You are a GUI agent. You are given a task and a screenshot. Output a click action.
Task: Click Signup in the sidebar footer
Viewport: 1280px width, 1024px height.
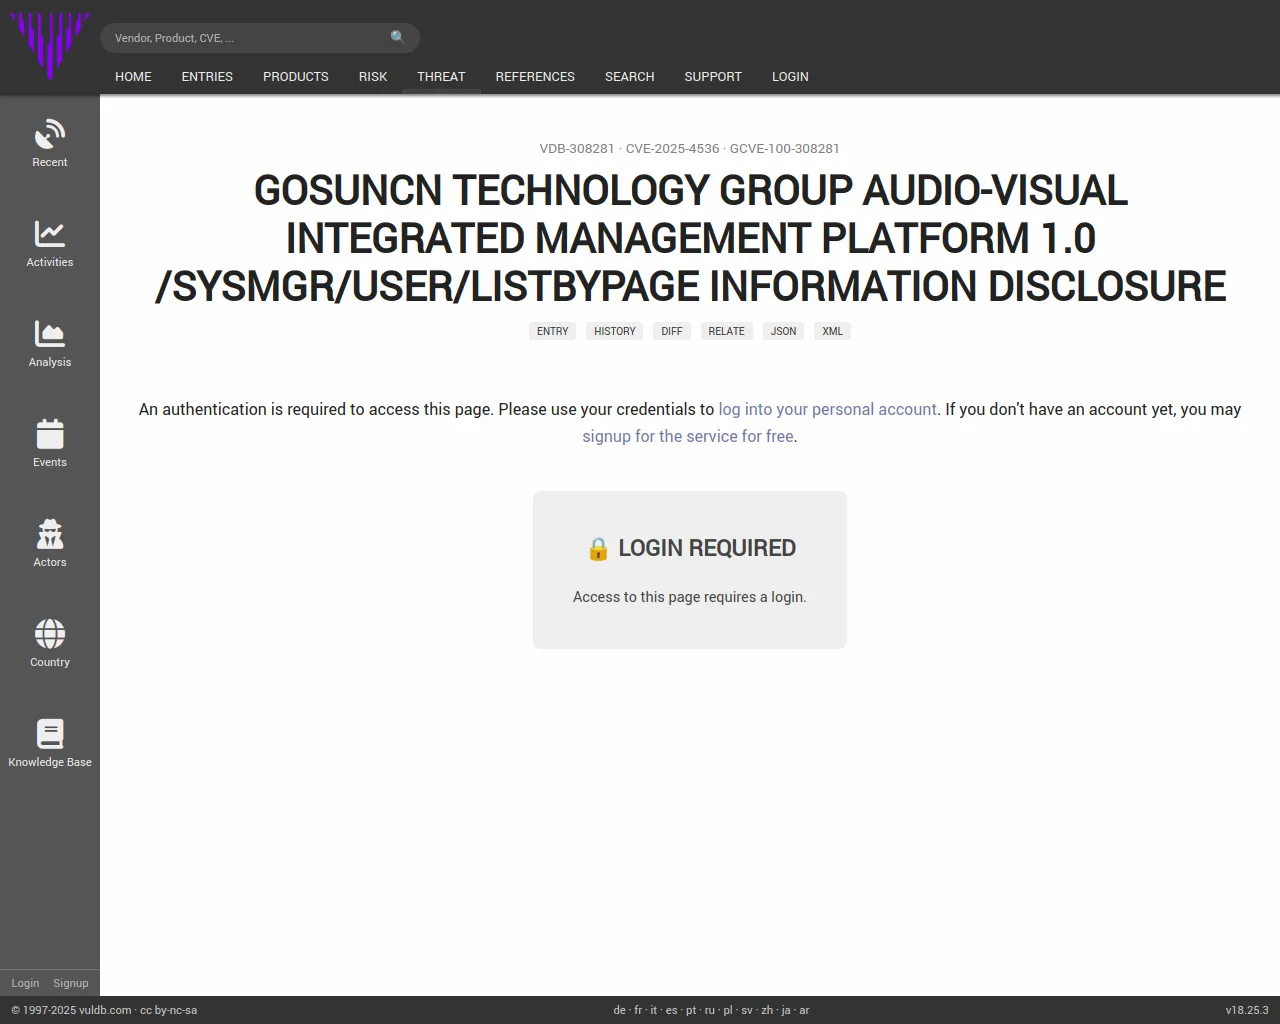tap(71, 983)
